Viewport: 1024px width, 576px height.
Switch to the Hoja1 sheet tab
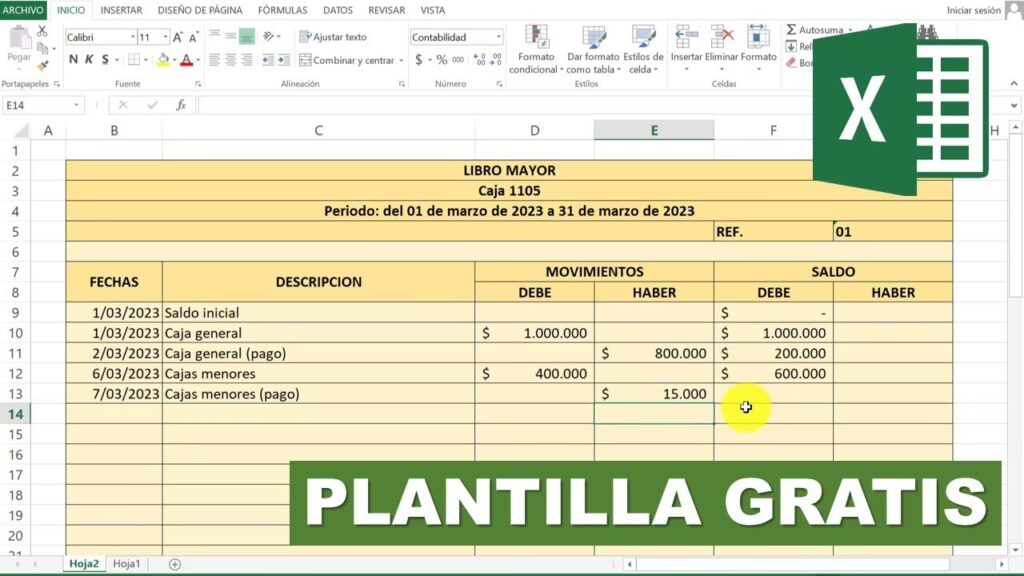click(x=126, y=565)
